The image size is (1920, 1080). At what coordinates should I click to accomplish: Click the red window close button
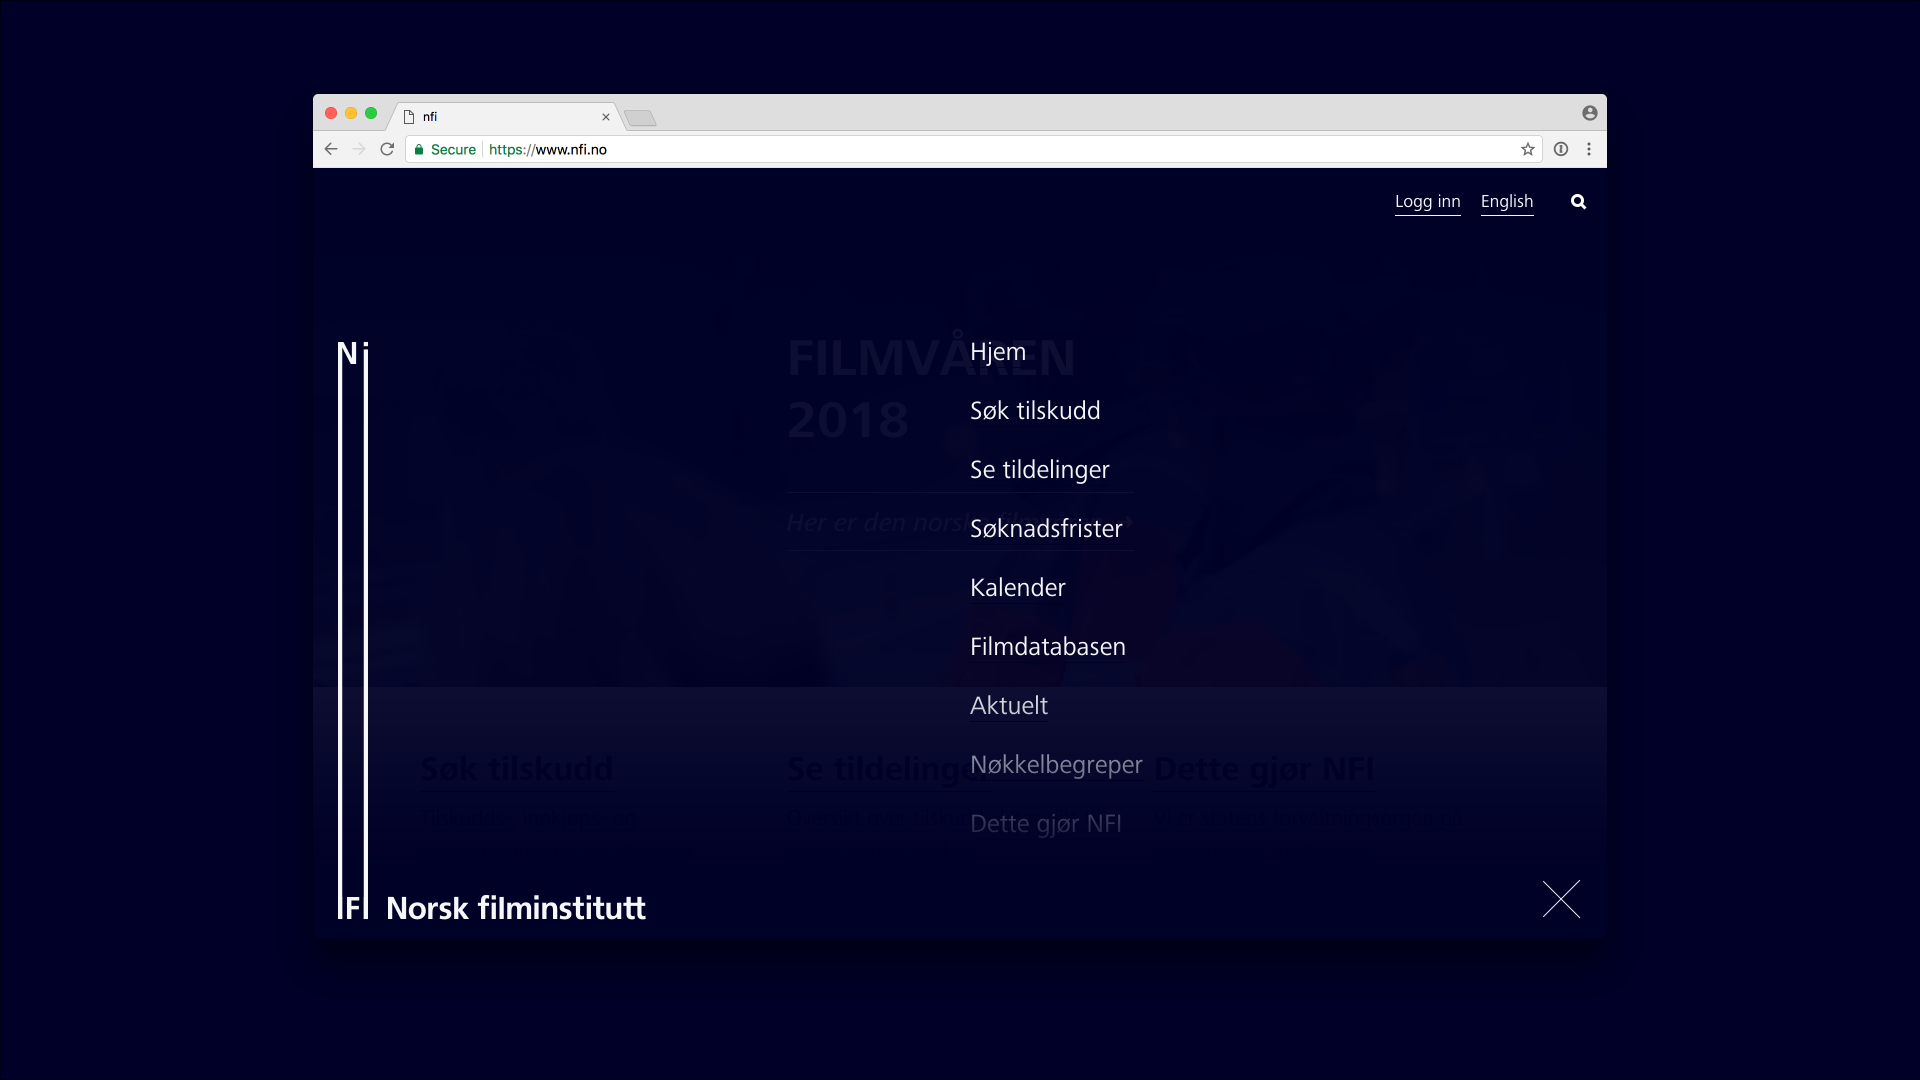331,113
